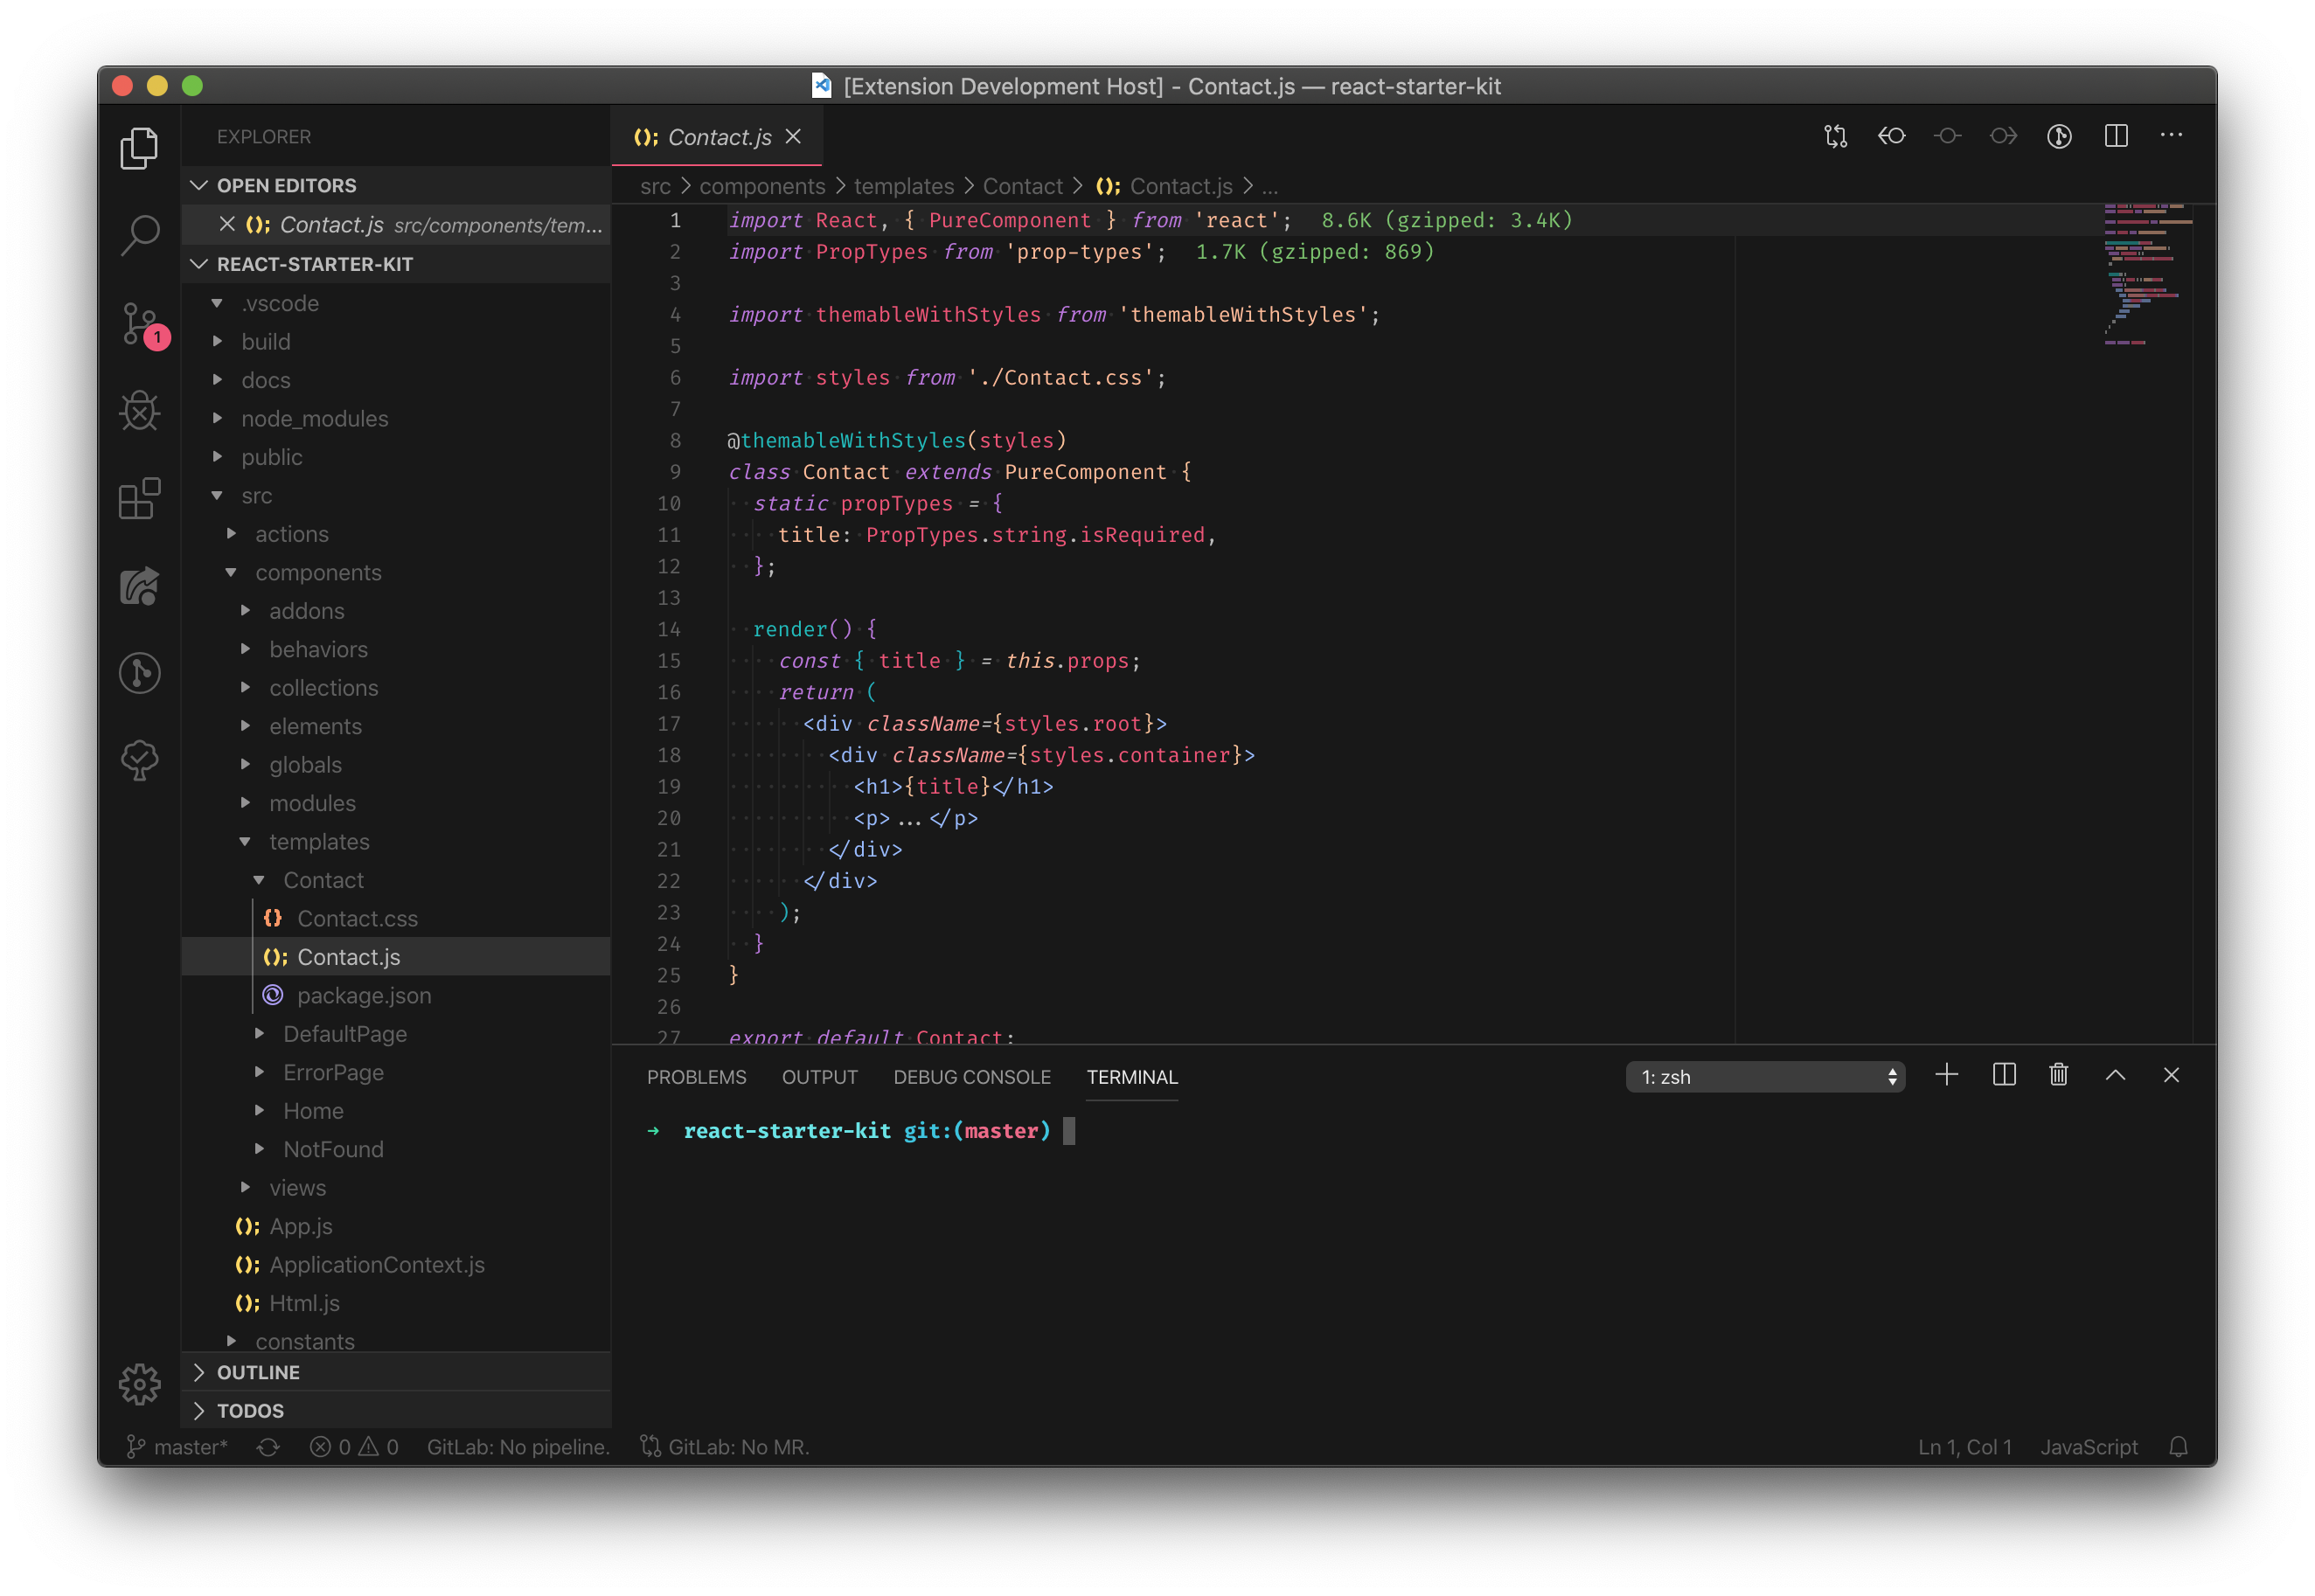
Task: Split the editor to the right
Action: tap(2116, 136)
